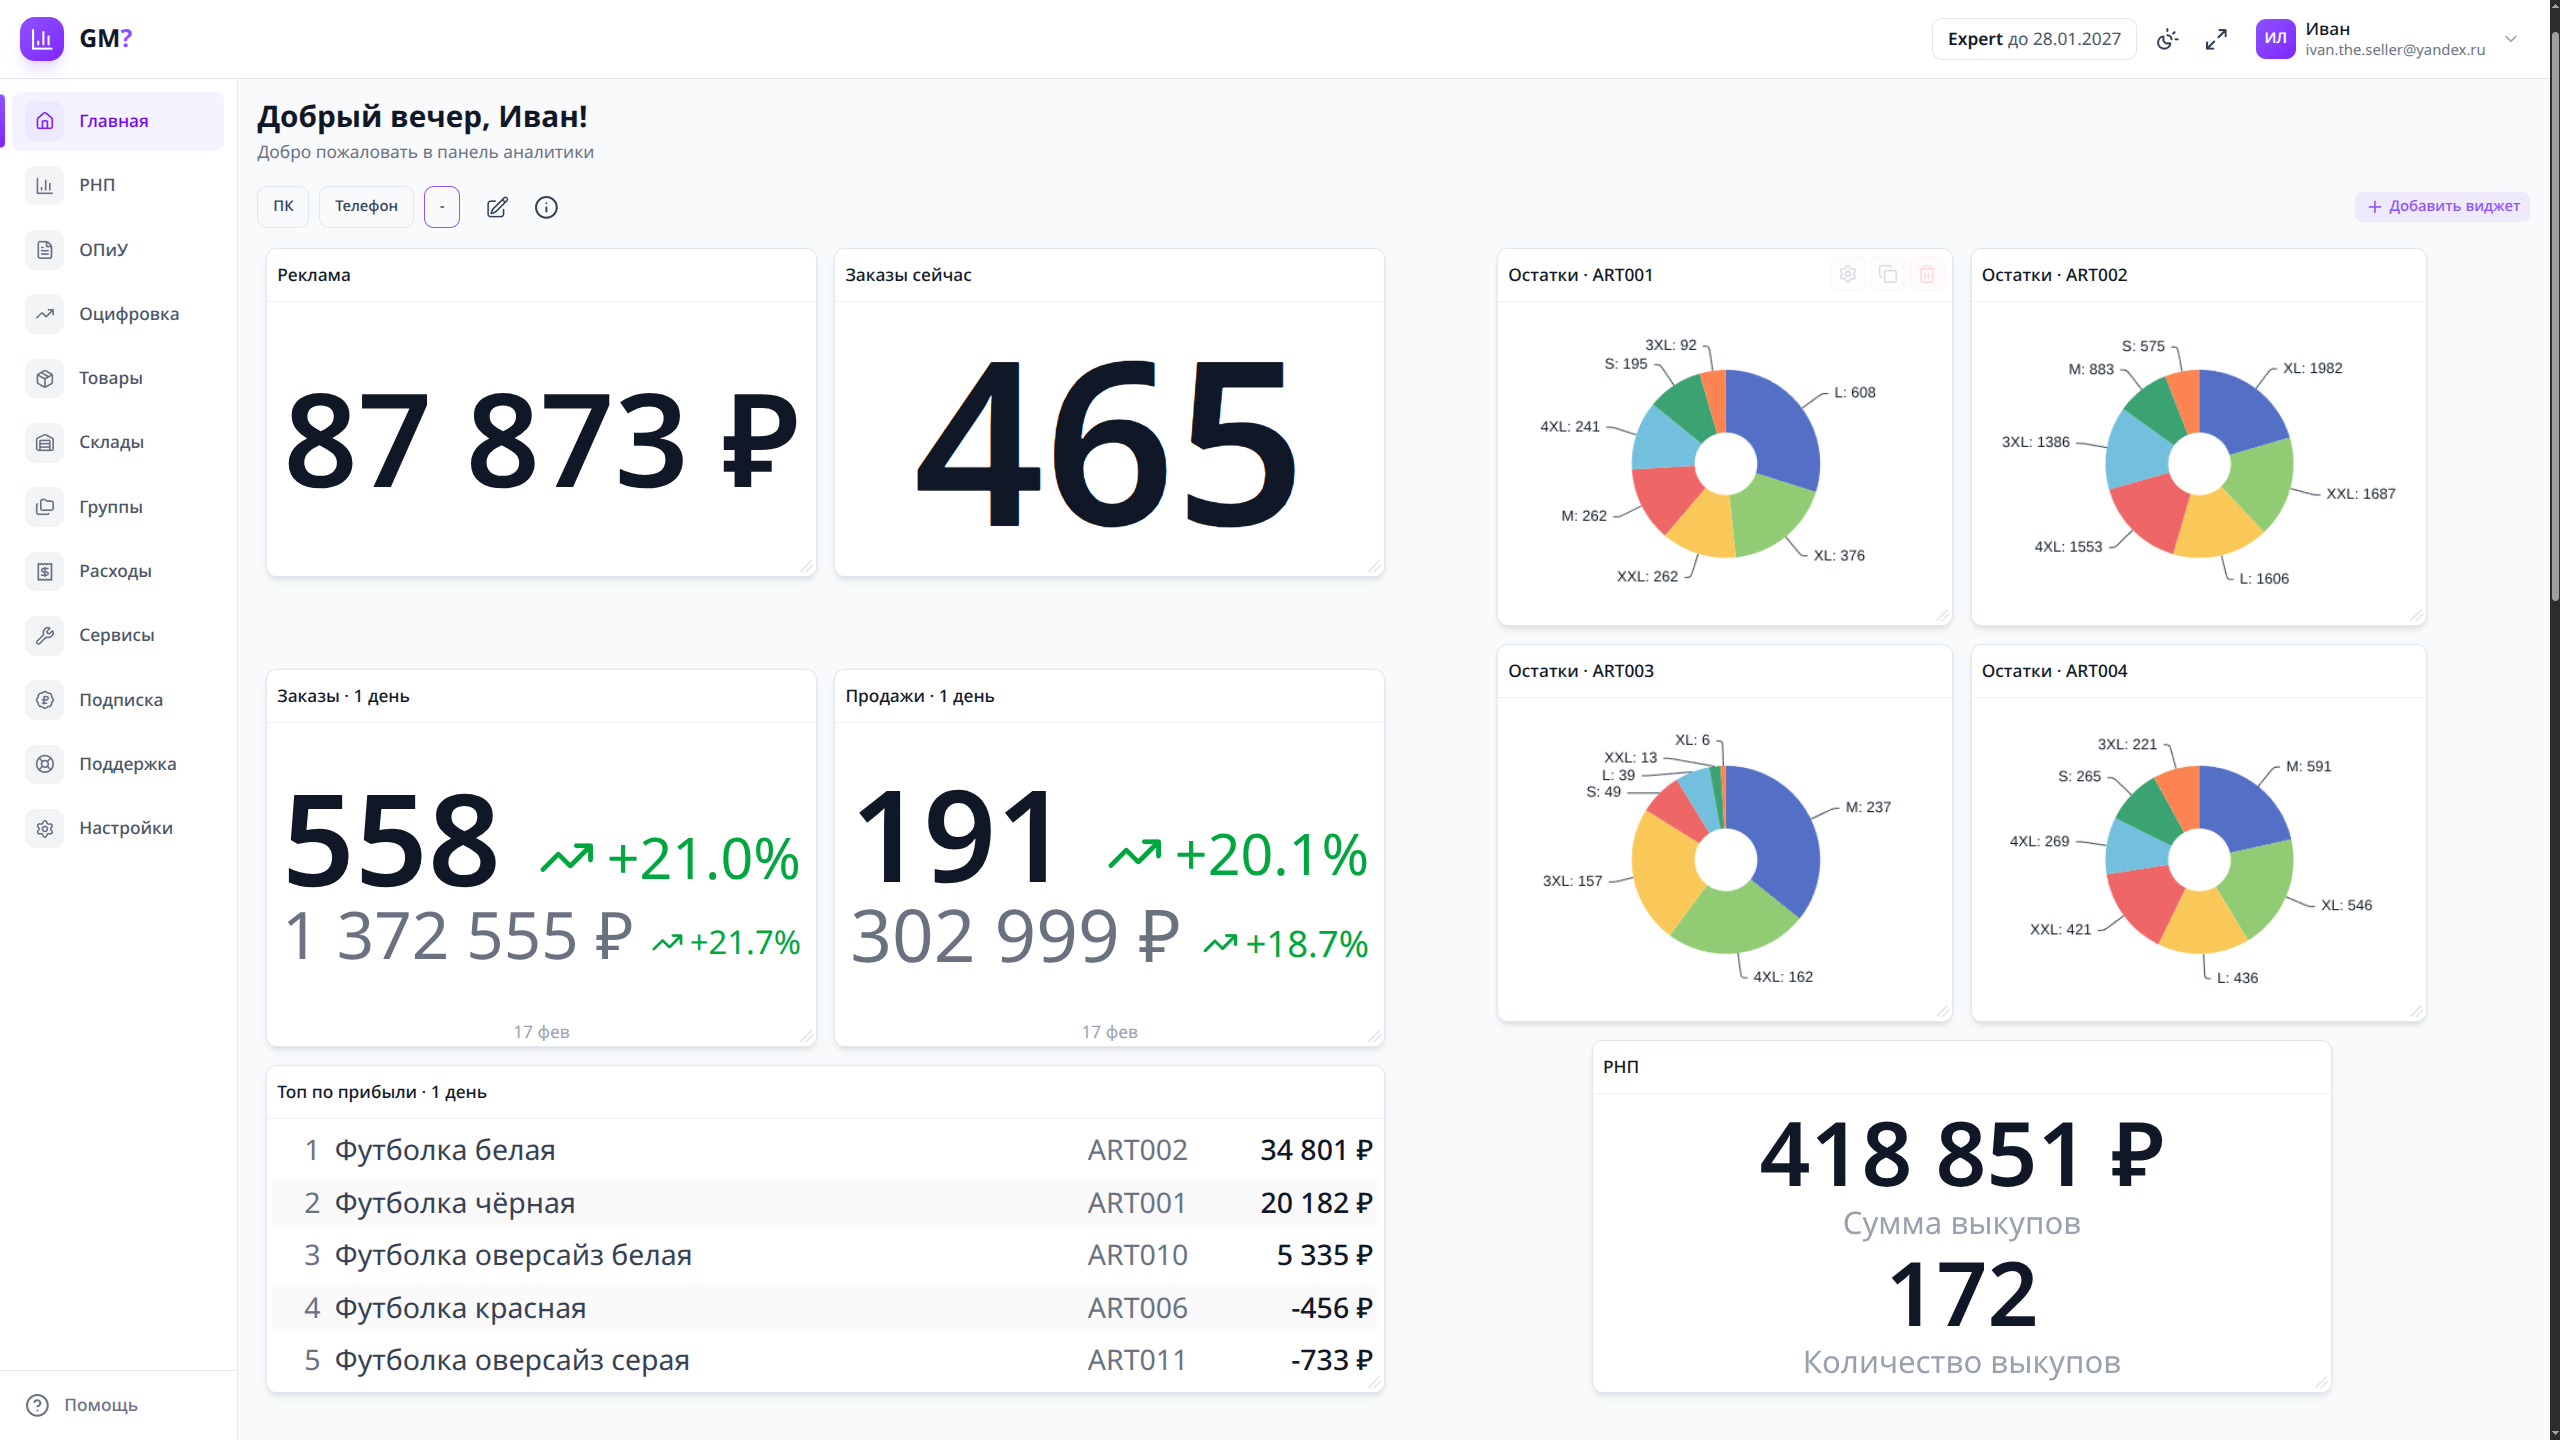Switch to the Телефон layout preset
The width and height of the screenshot is (2560, 1440).
(366, 206)
